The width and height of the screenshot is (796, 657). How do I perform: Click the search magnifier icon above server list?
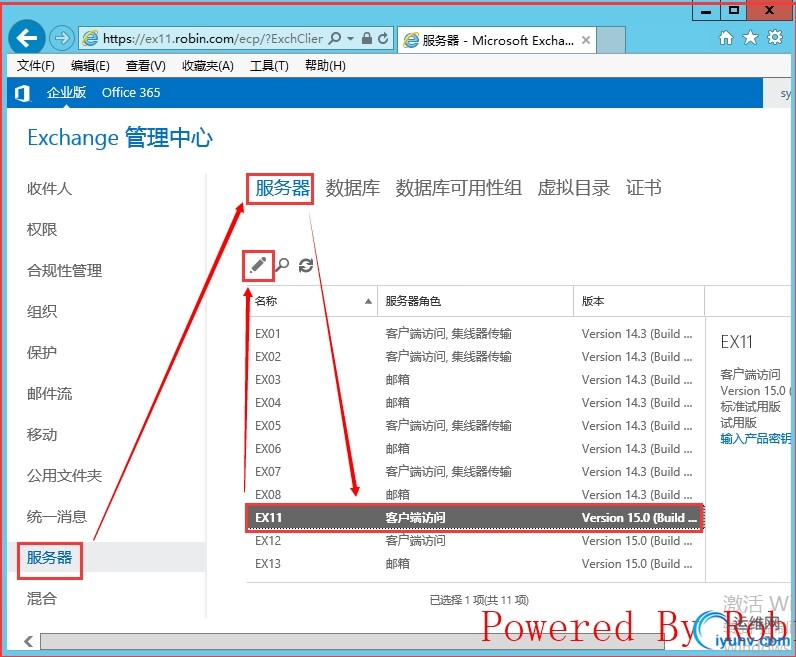pyautogui.click(x=282, y=265)
